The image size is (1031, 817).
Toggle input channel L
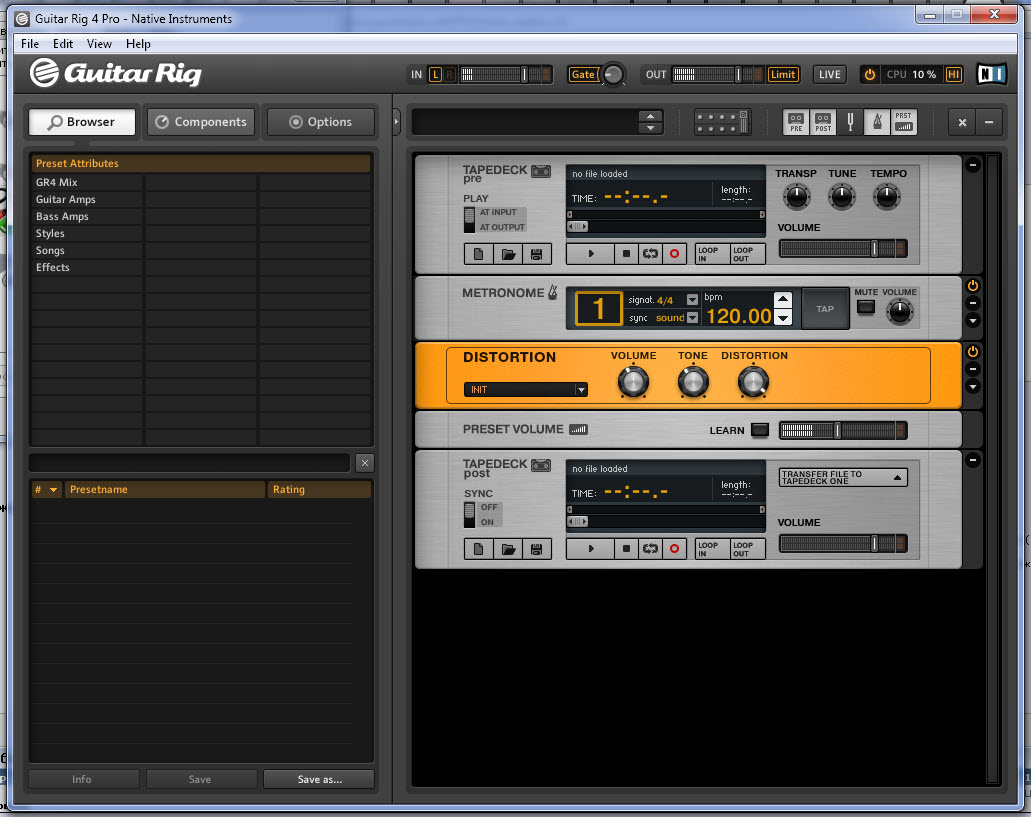pos(435,74)
